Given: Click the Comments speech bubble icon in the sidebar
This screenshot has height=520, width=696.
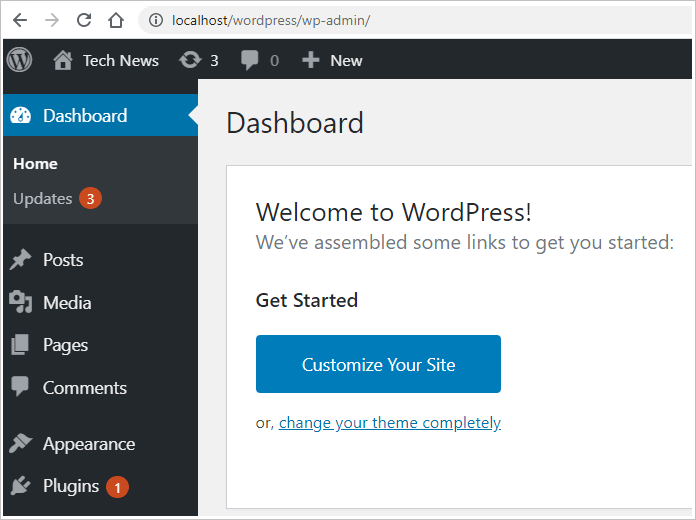Looking at the screenshot, I should (20, 387).
